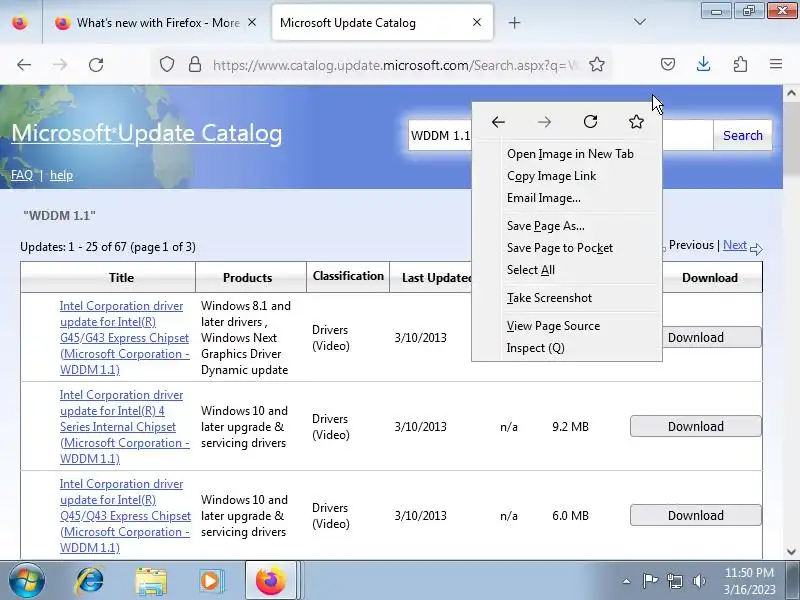This screenshot has height=600, width=800.
Task: Open Intel Q45/Q43 Express Chipset driver link
Action: (125, 515)
